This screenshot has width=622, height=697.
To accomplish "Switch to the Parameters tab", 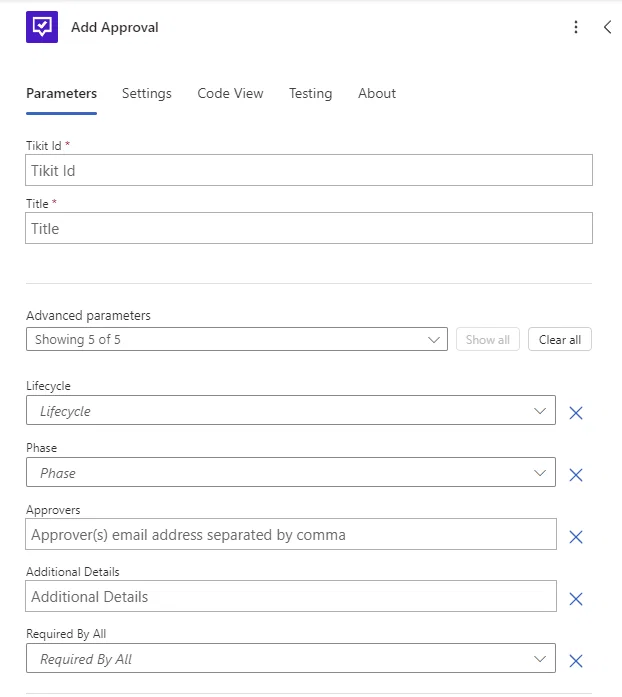I will (61, 93).
